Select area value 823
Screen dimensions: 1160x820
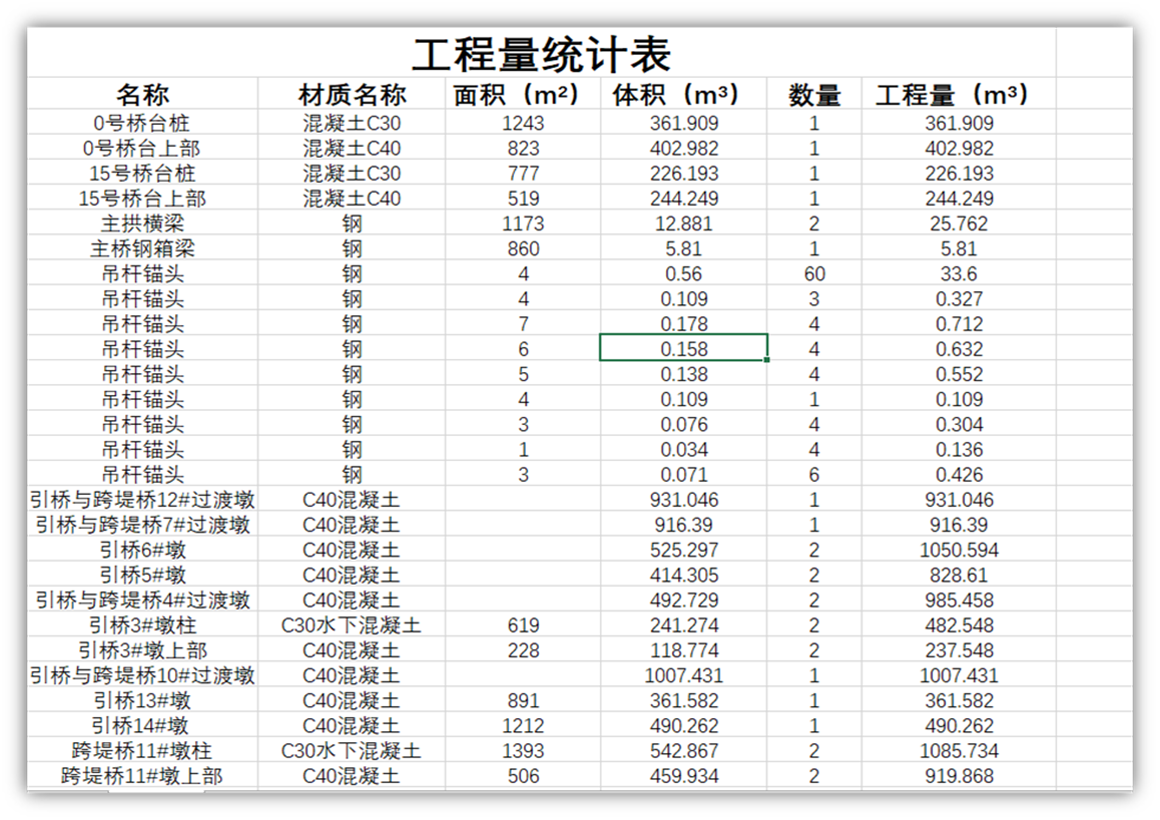coord(523,148)
